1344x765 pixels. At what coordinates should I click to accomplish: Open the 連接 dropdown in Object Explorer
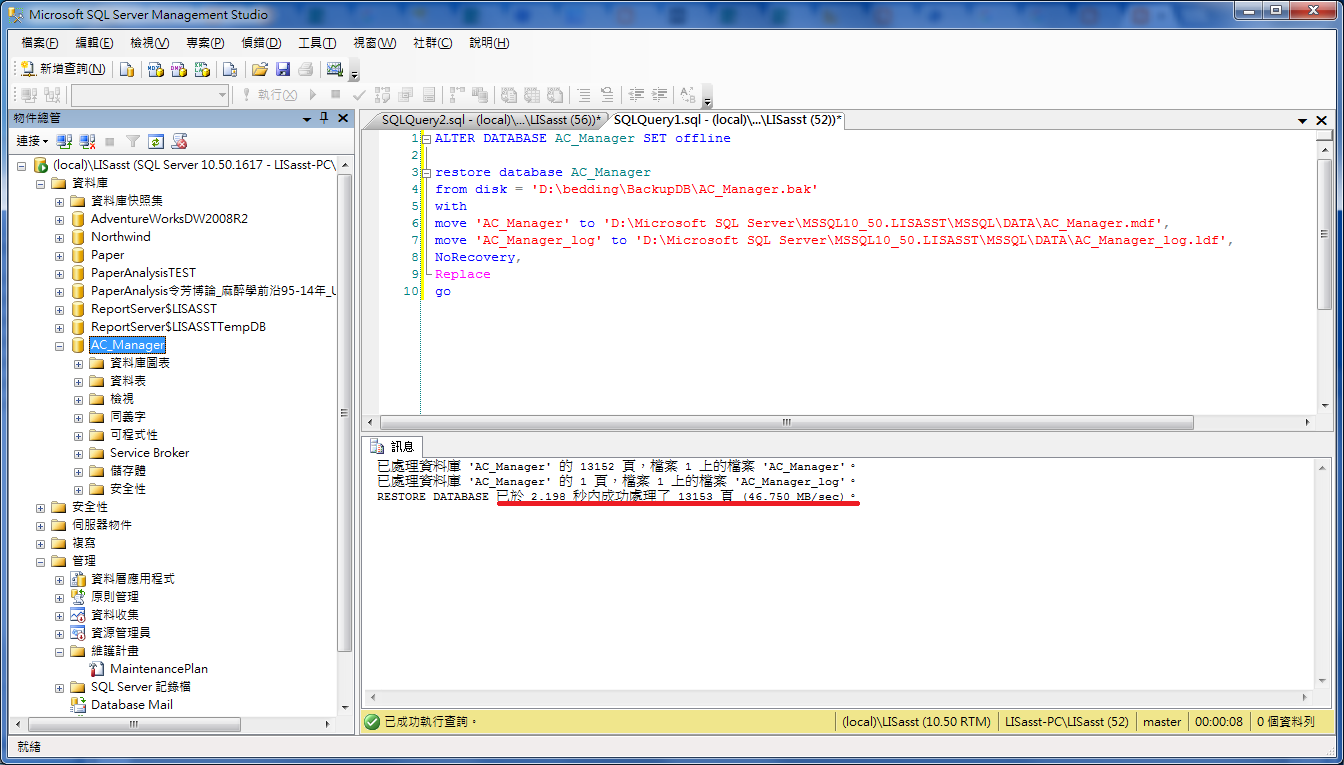coord(31,141)
